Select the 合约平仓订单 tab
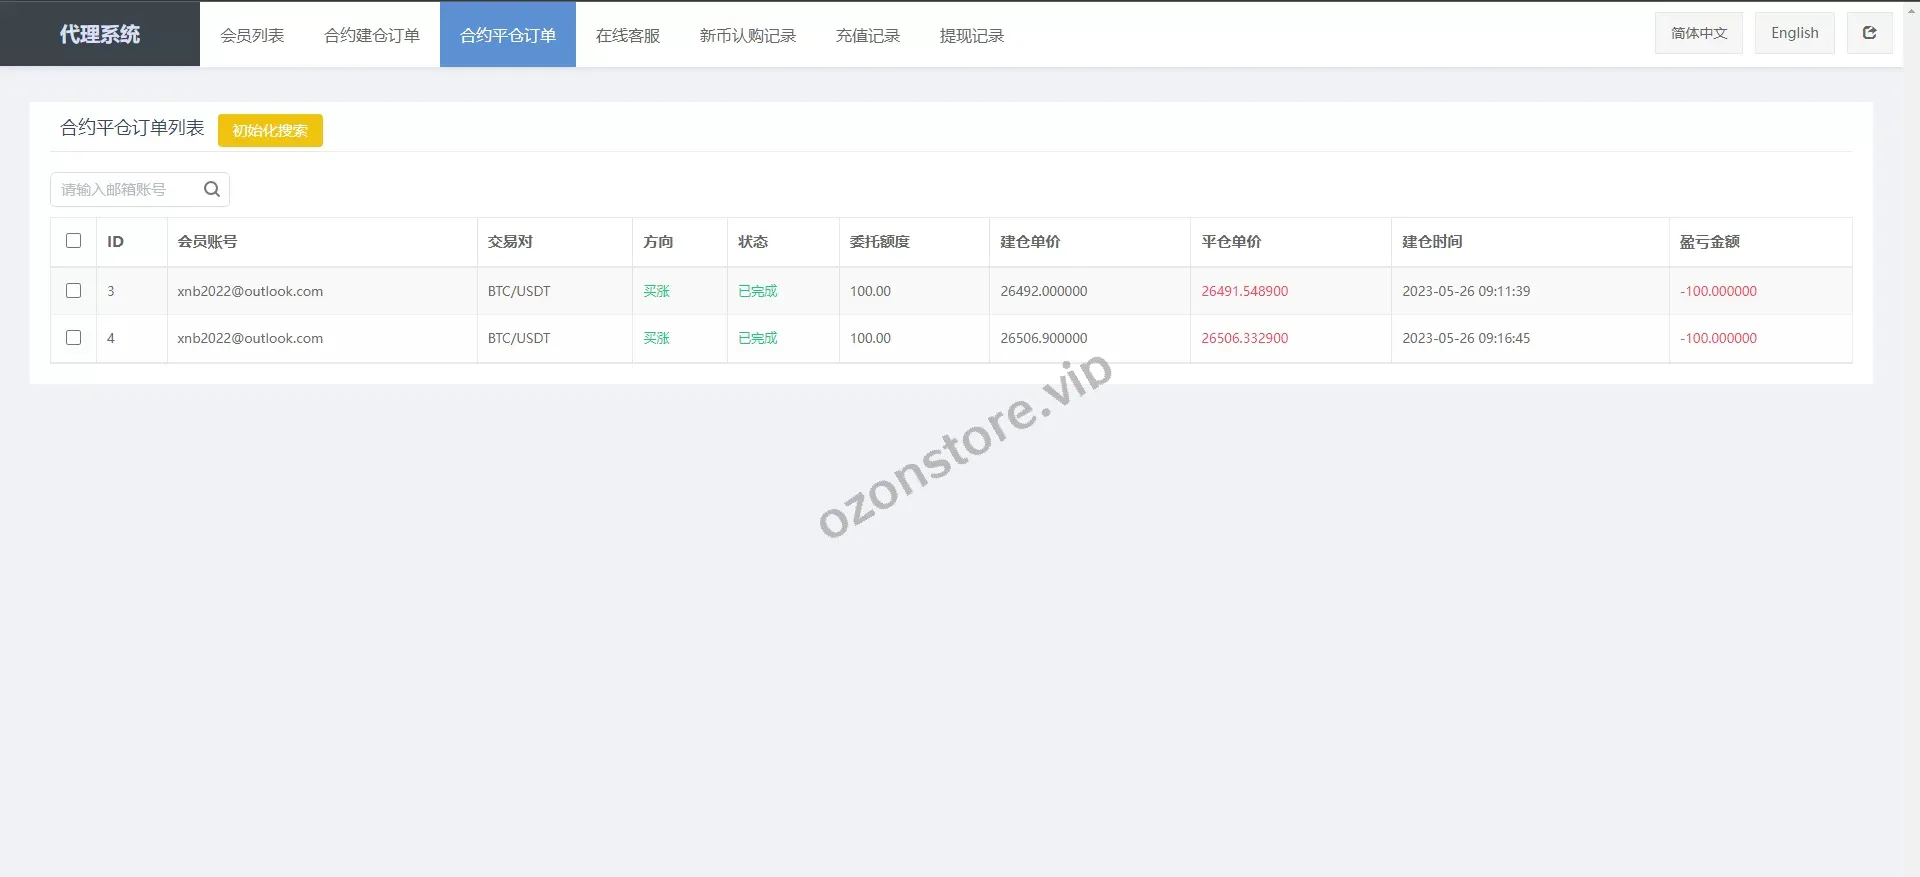This screenshot has width=1920, height=877. (508, 35)
